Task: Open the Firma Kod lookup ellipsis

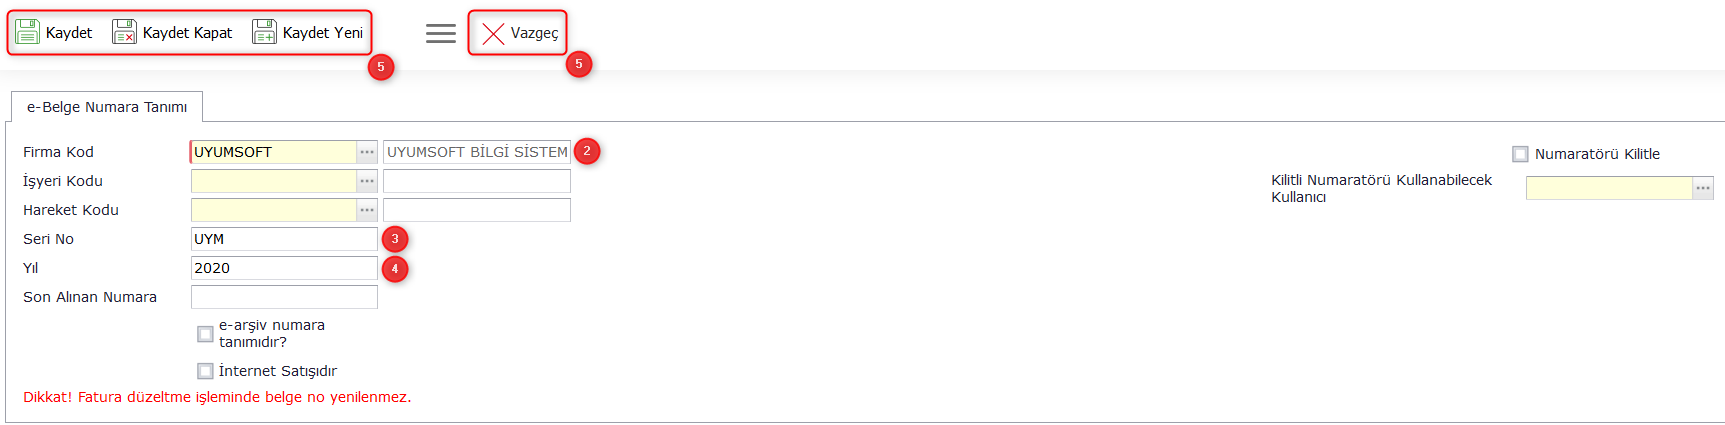Action: [367, 152]
